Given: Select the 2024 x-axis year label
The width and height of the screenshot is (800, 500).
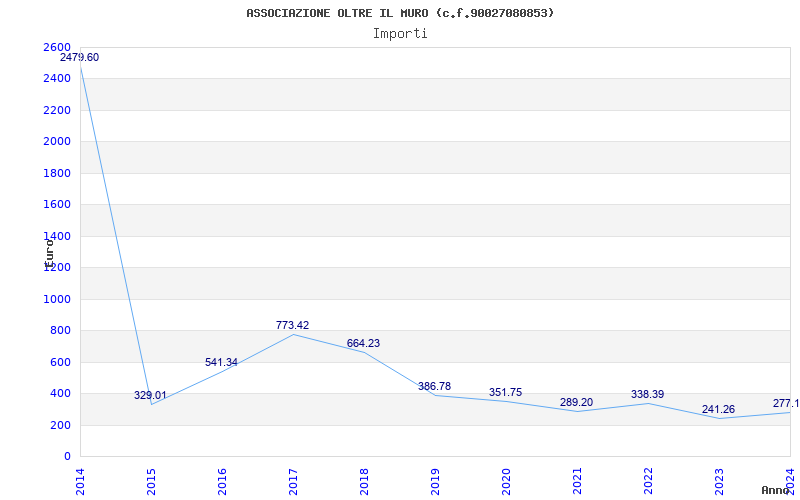Looking at the screenshot, I should [789, 482].
